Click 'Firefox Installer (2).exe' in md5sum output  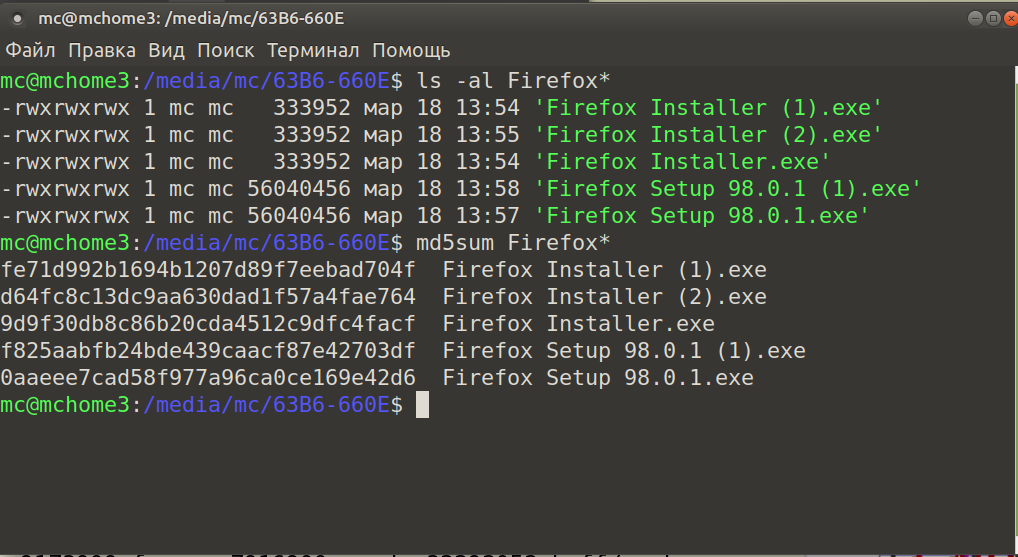click(604, 297)
